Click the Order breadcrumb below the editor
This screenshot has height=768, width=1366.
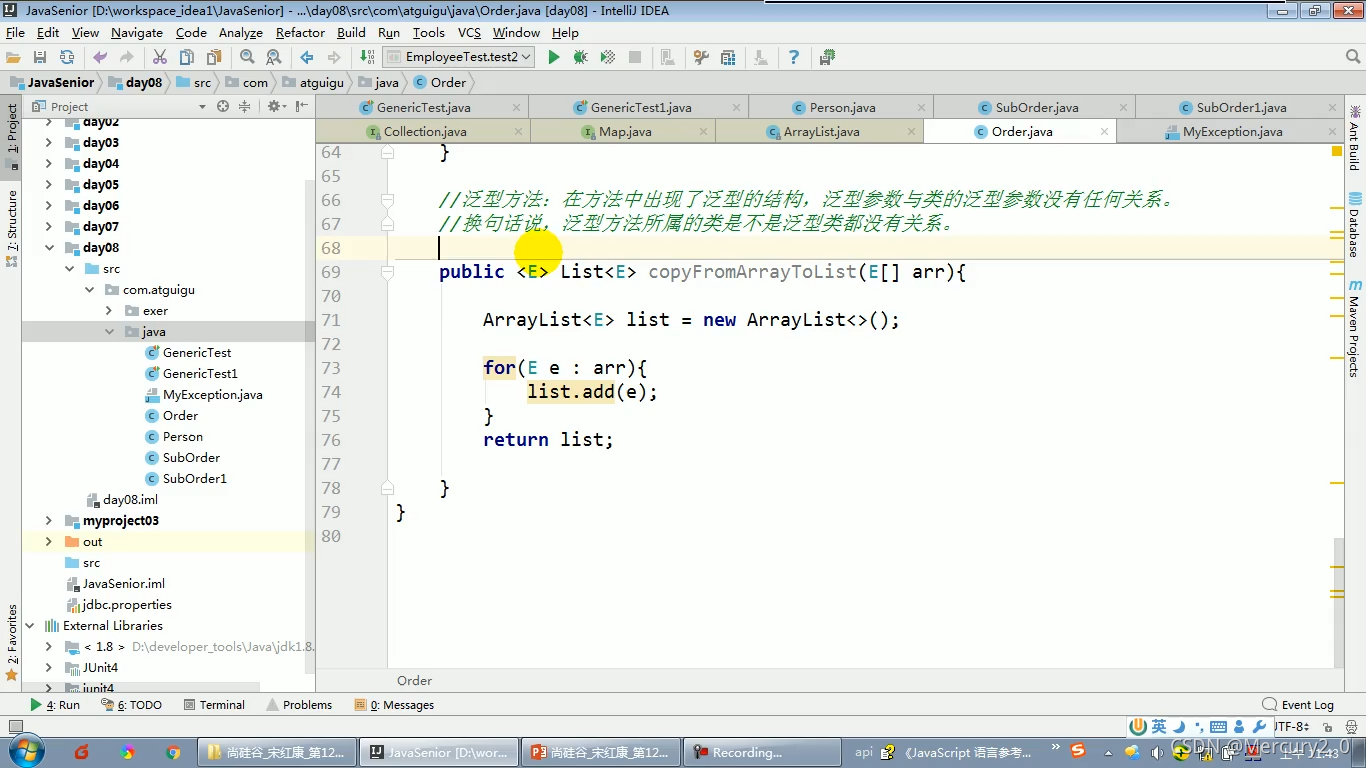(x=414, y=680)
